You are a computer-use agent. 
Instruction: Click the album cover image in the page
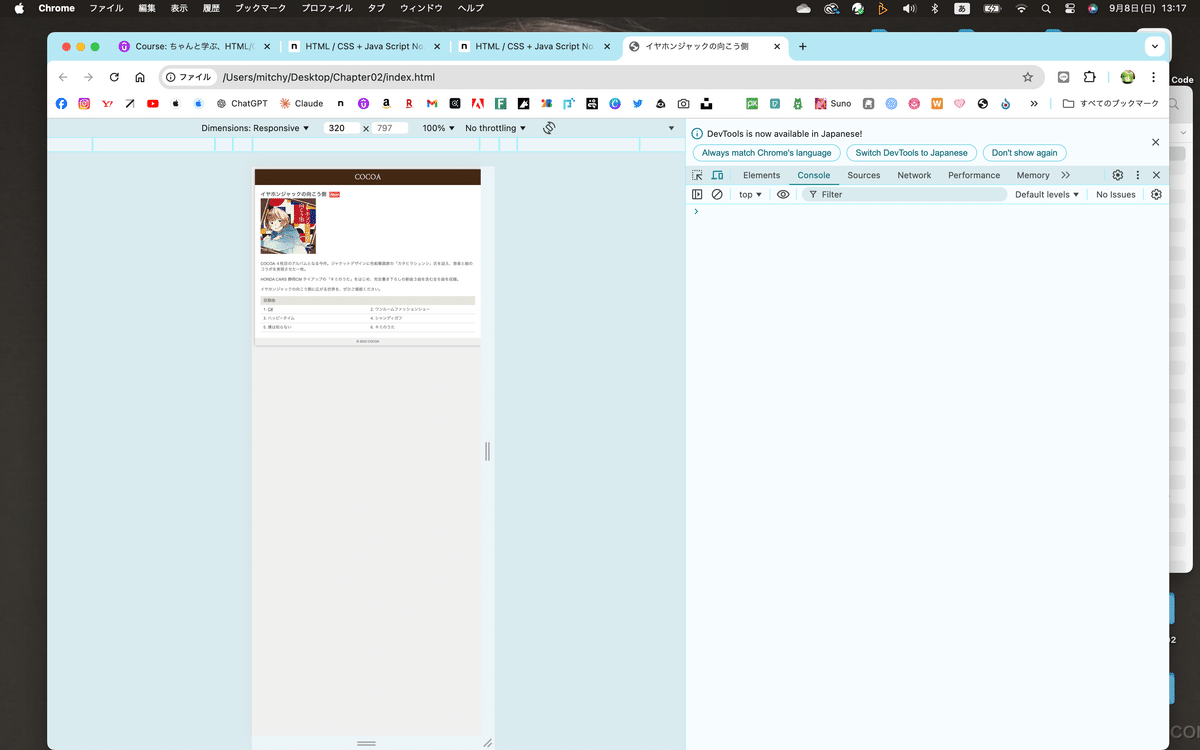pos(288,226)
